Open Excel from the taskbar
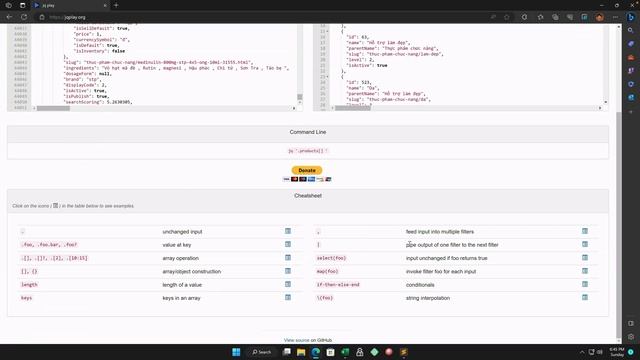The width and height of the screenshot is (640, 360). pos(345,352)
